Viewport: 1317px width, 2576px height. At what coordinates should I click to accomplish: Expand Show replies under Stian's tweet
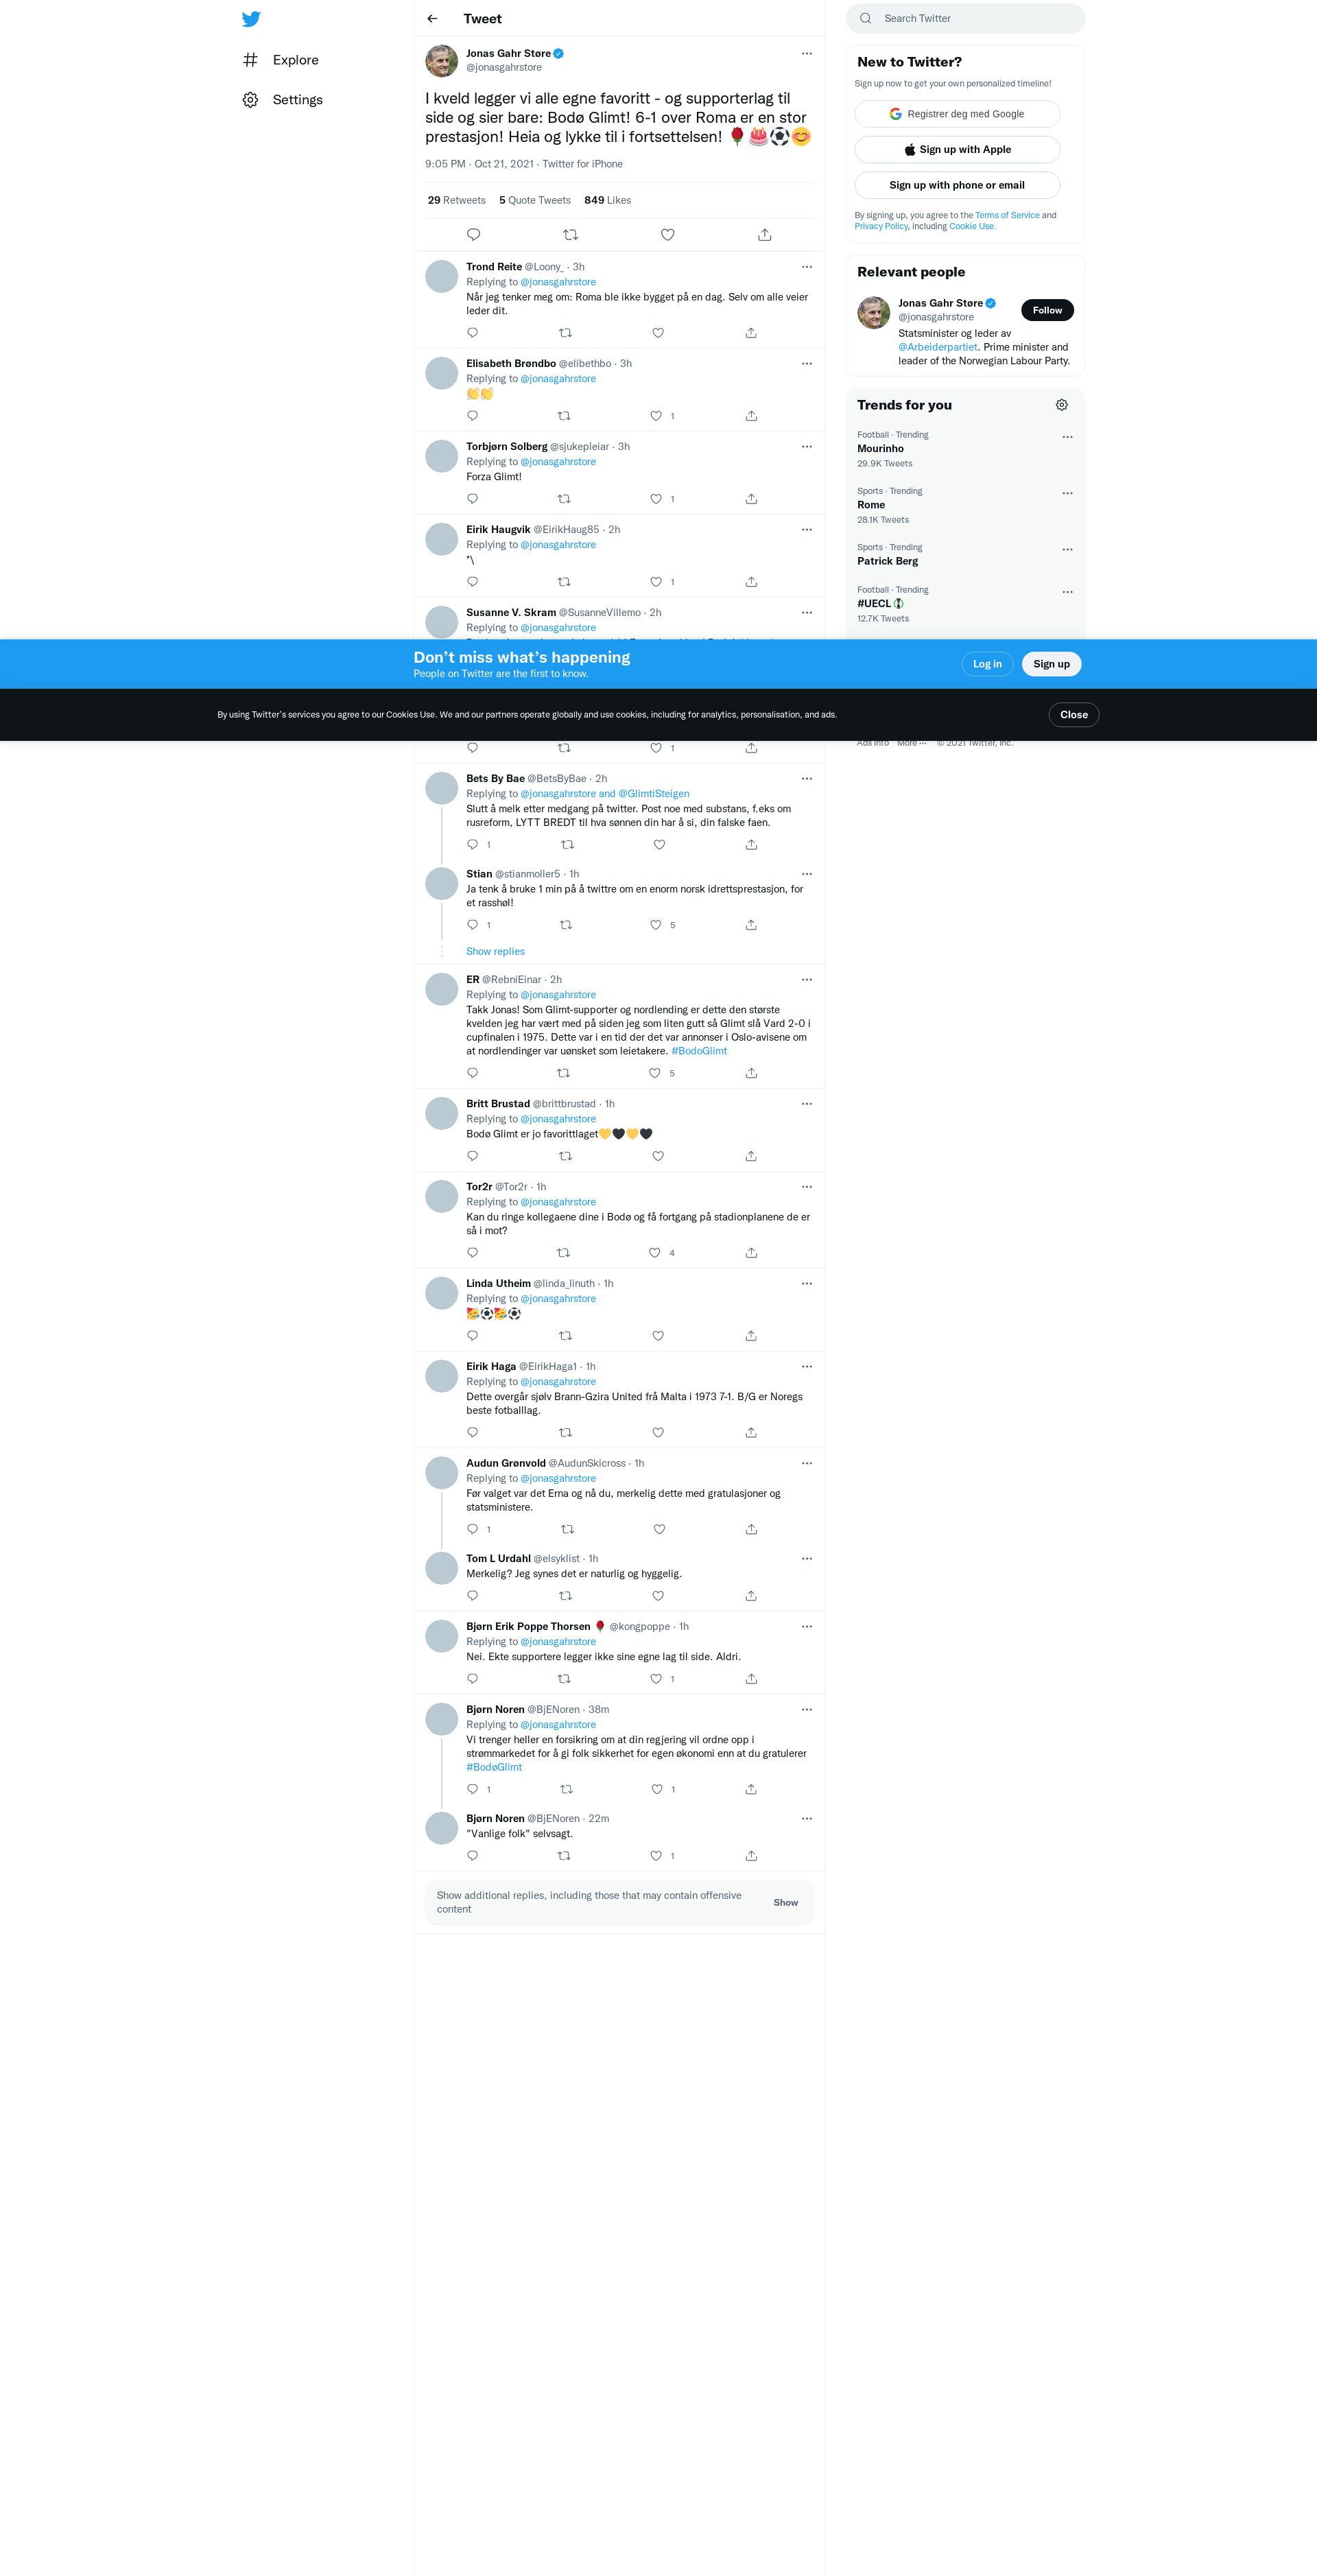(x=495, y=952)
